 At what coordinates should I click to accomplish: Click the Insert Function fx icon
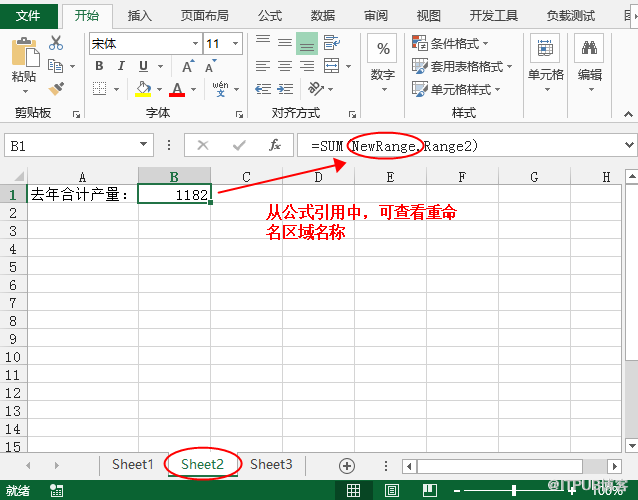pyautogui.click(x=274, y=145)
